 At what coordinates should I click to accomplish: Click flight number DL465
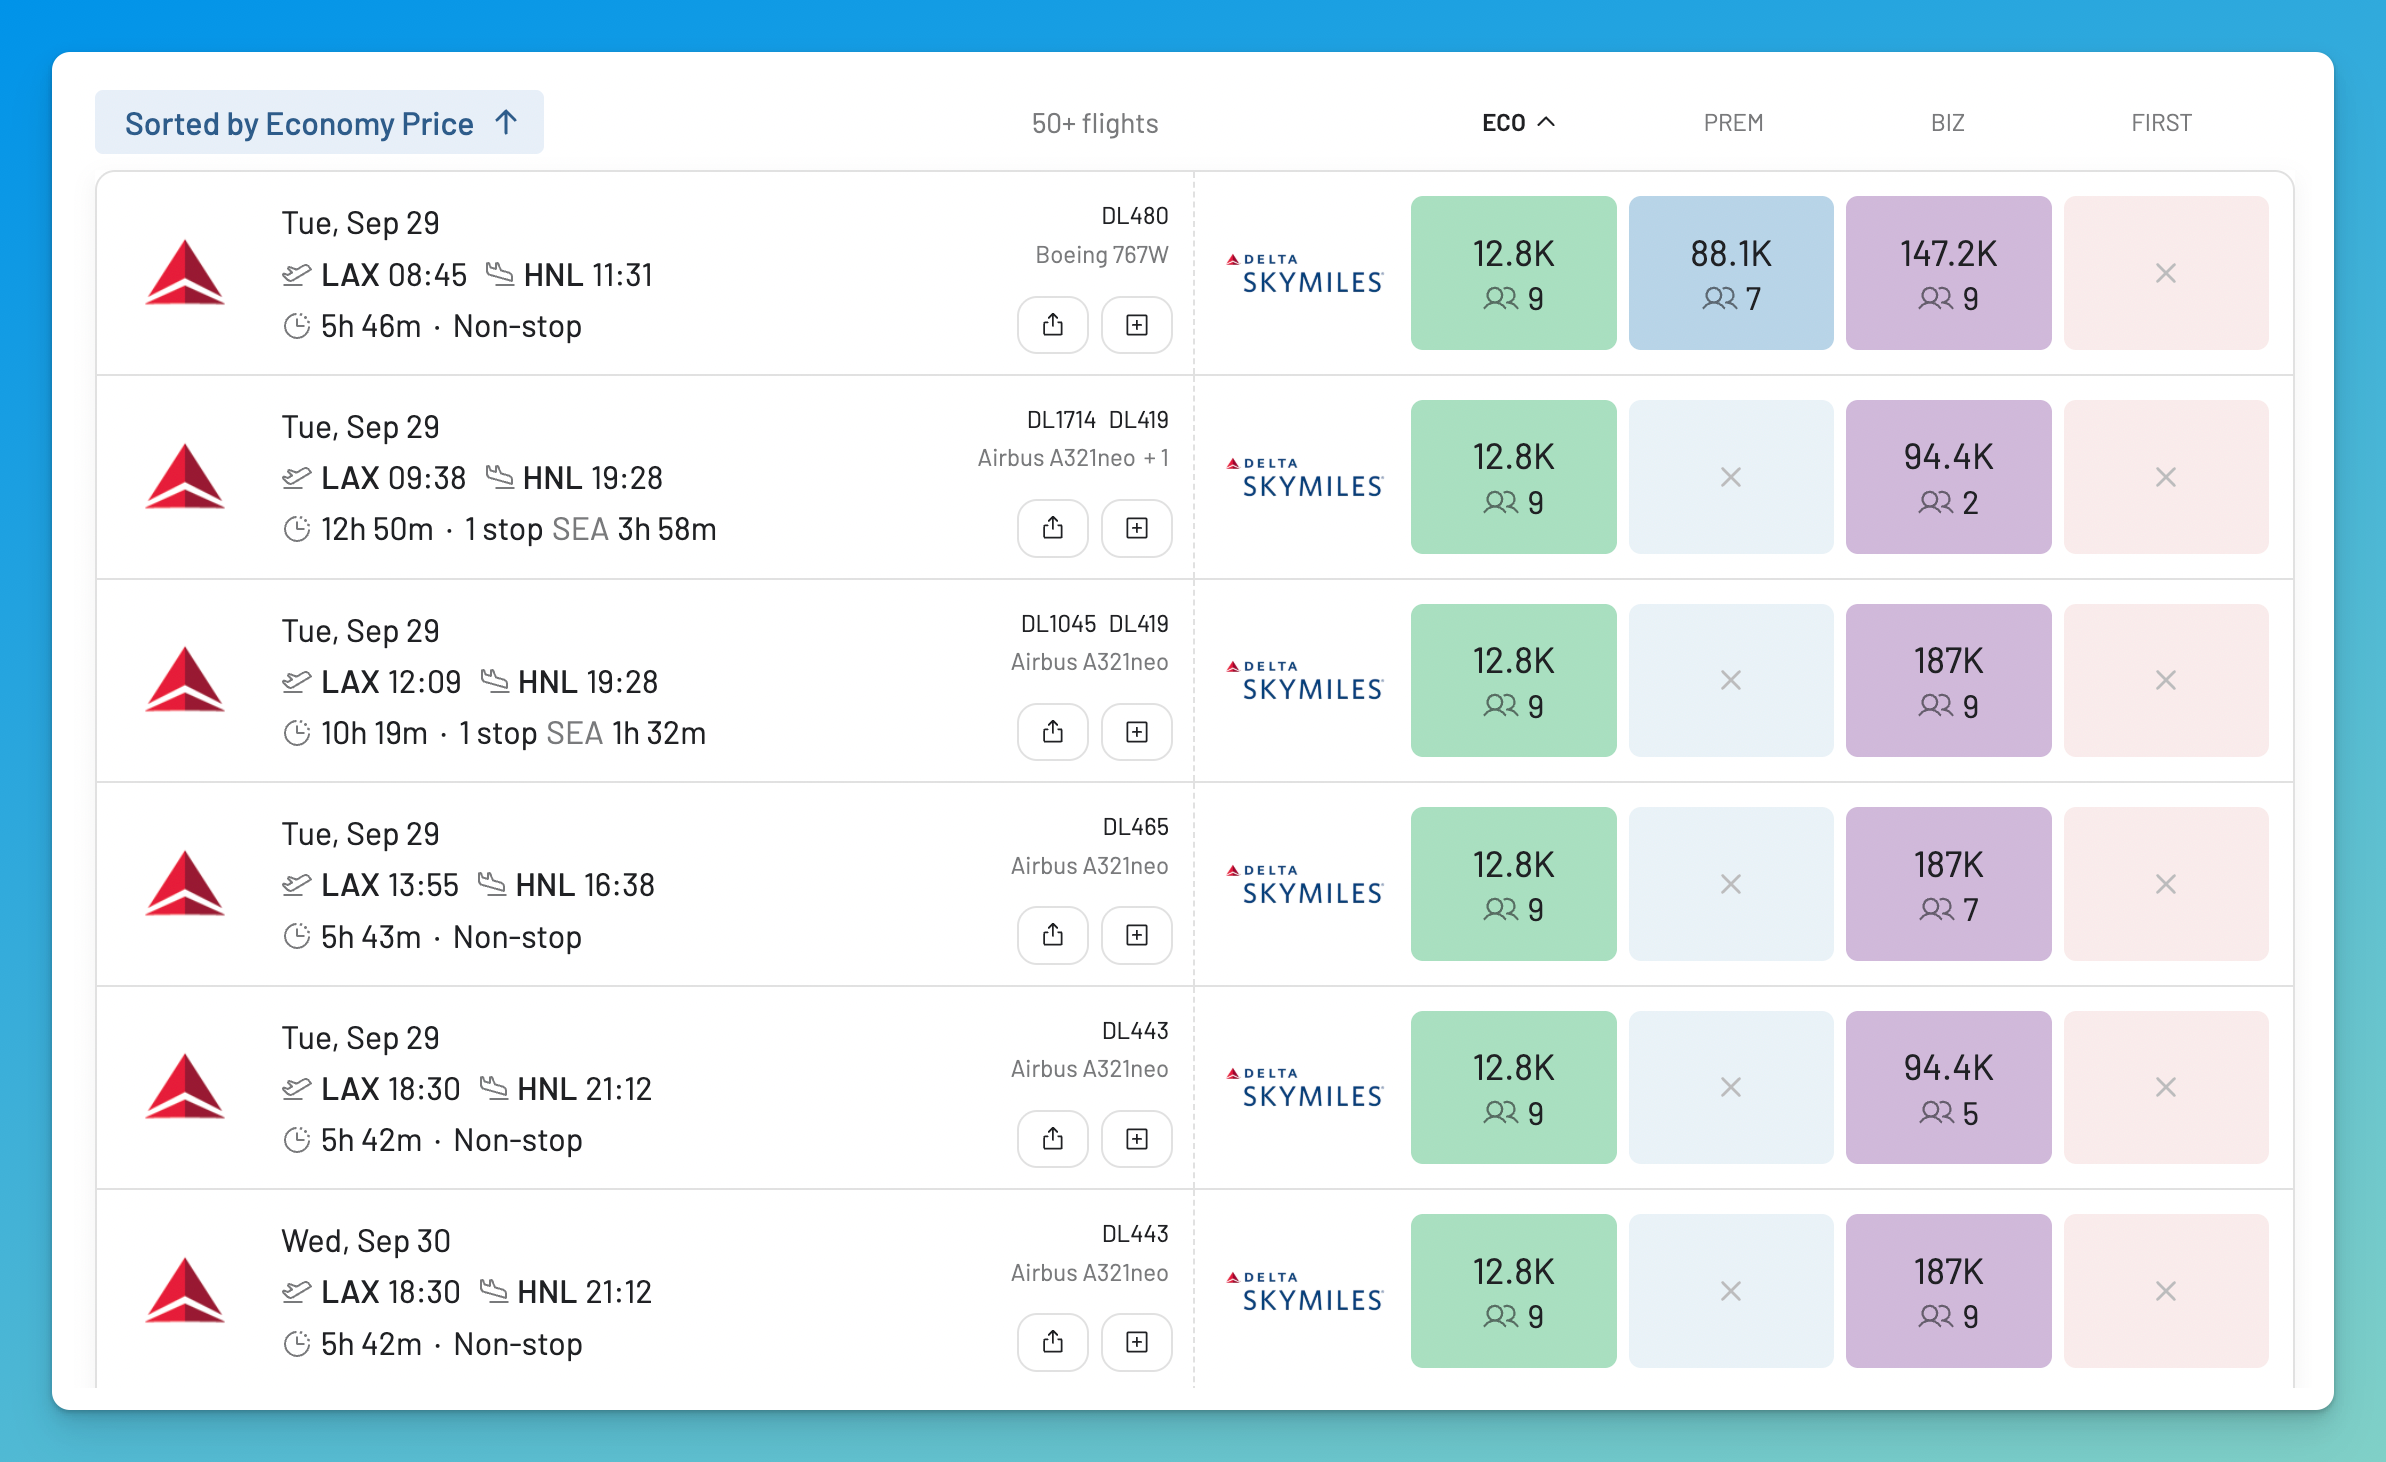pos(1135,827)
